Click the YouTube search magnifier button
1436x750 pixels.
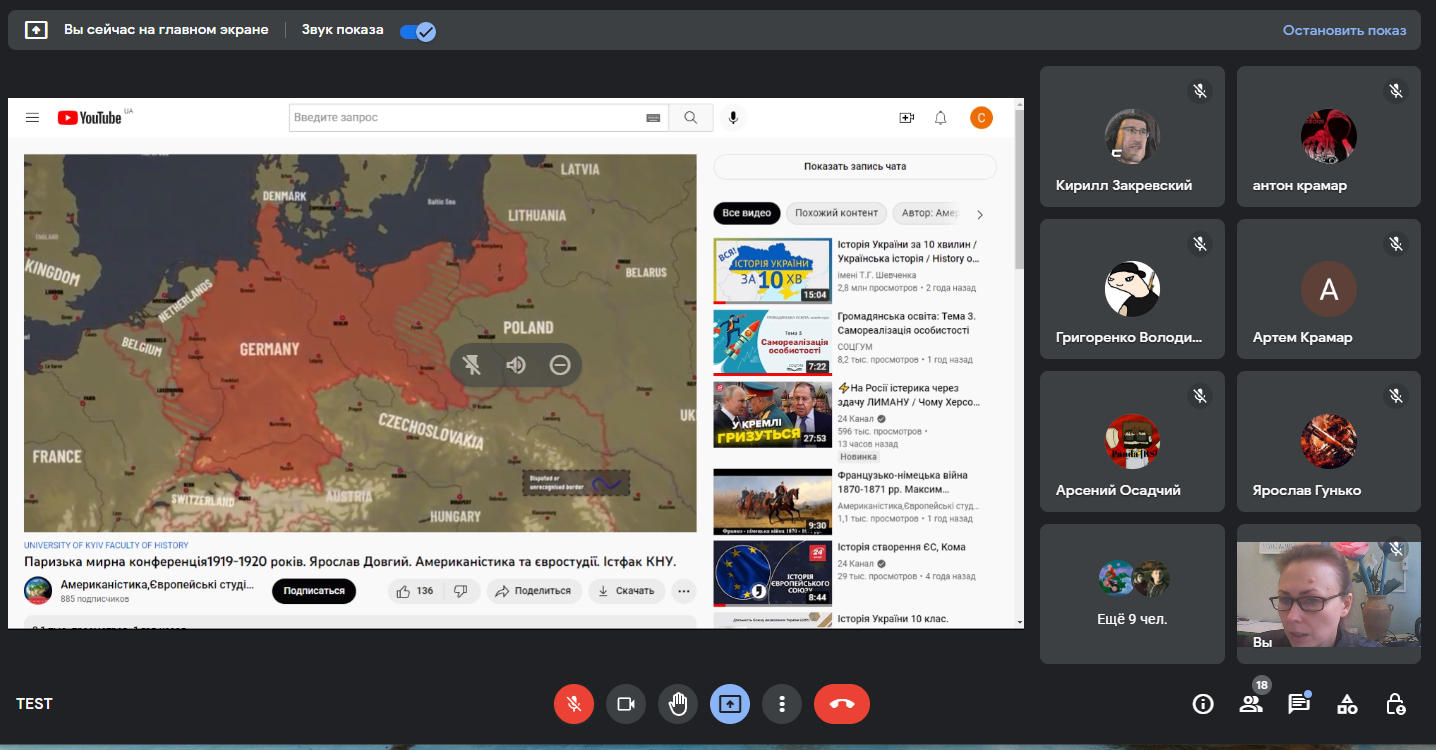click(691, 118)
